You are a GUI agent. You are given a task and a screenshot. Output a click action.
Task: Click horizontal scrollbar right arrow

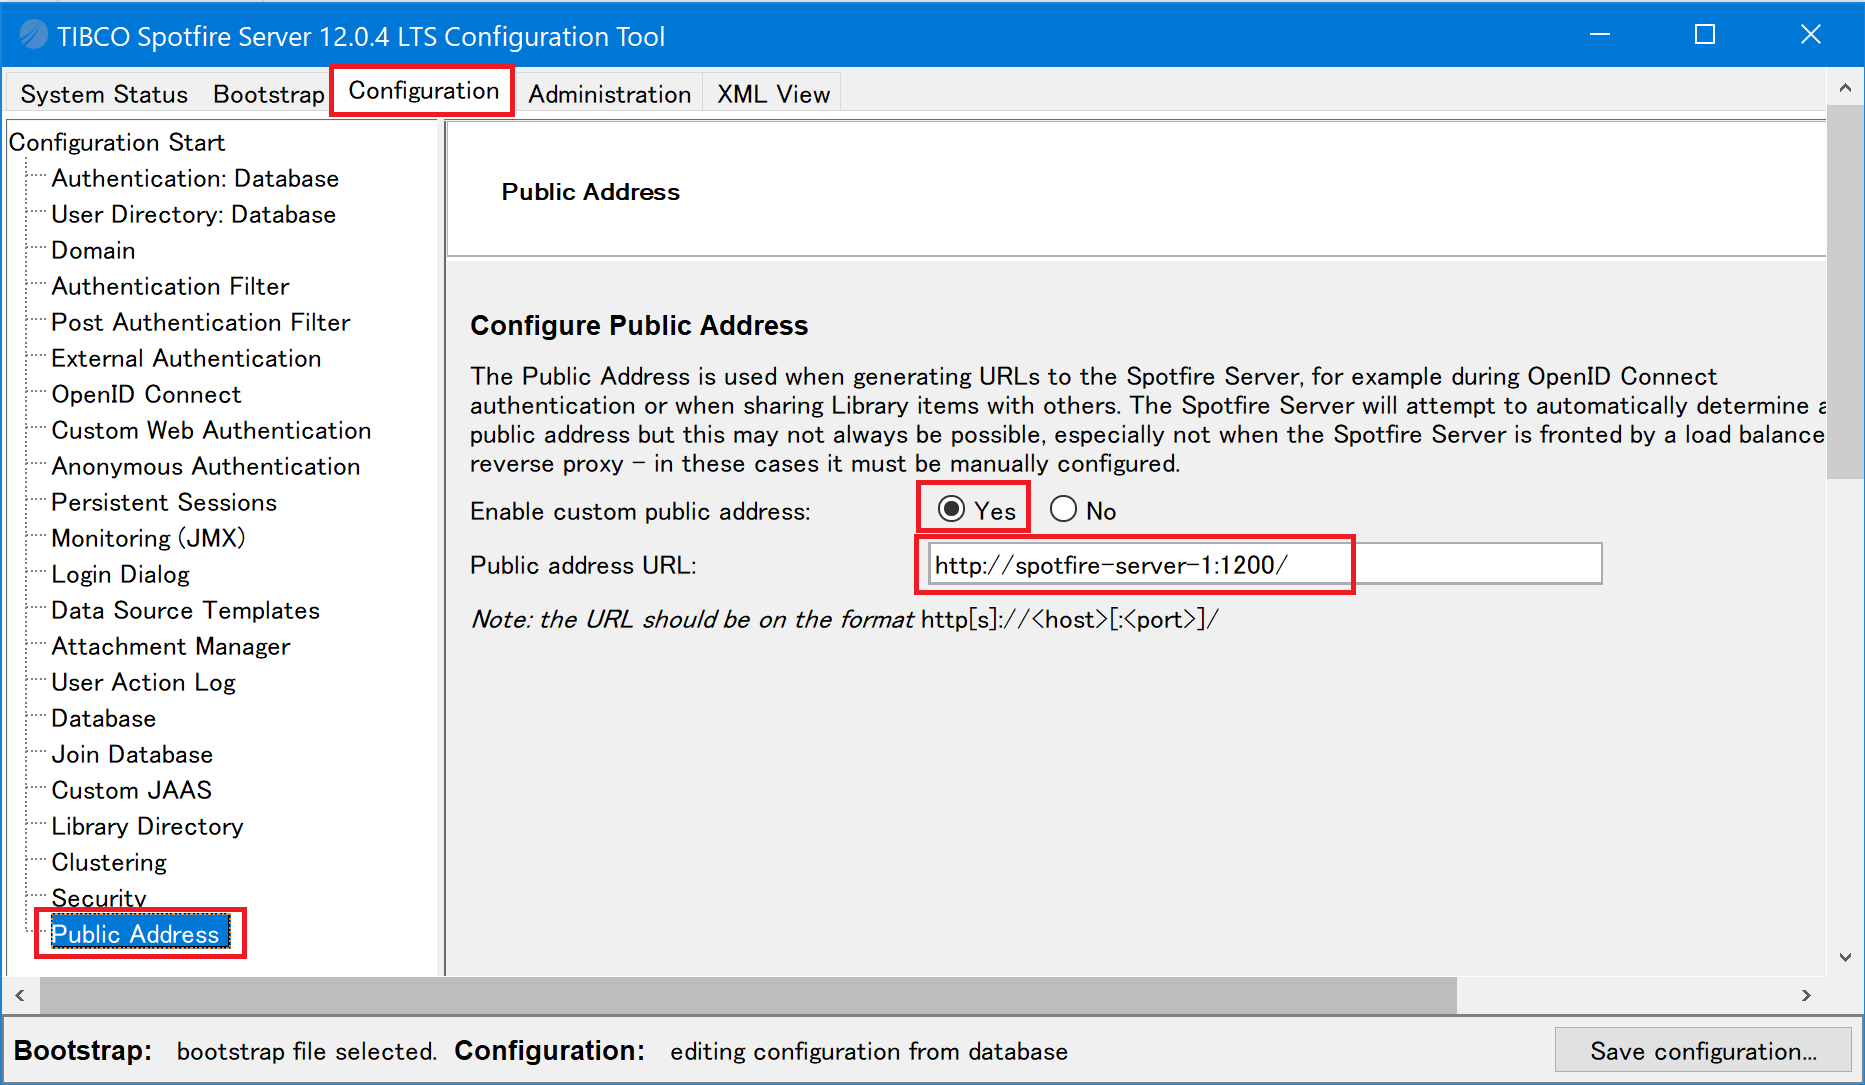click(1806, 995)
